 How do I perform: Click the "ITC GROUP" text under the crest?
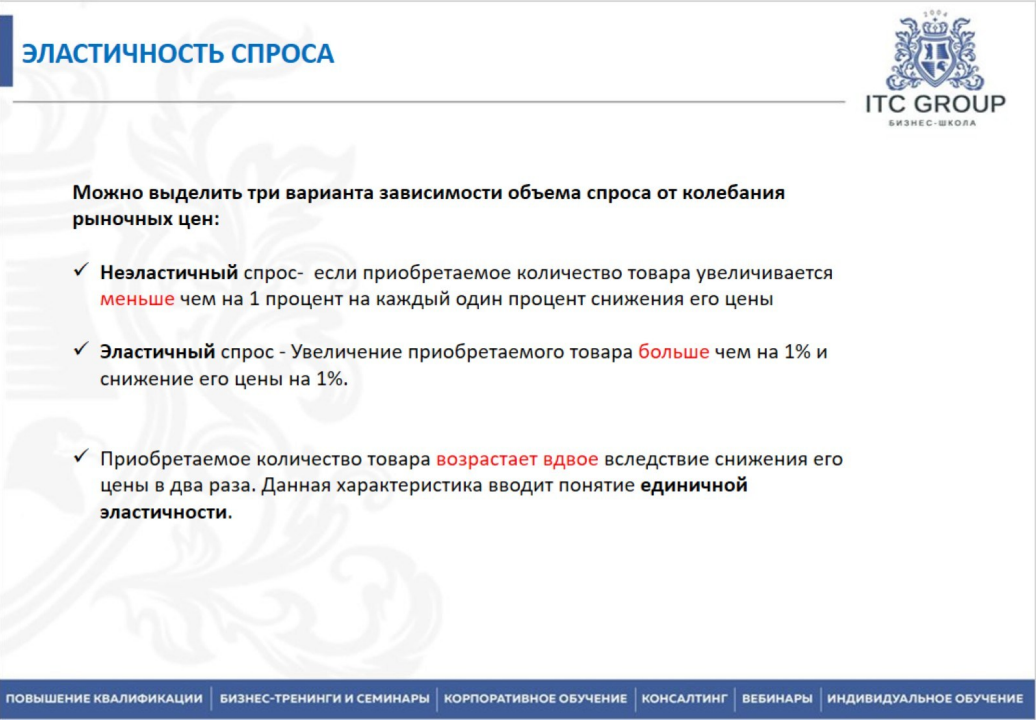935,104
